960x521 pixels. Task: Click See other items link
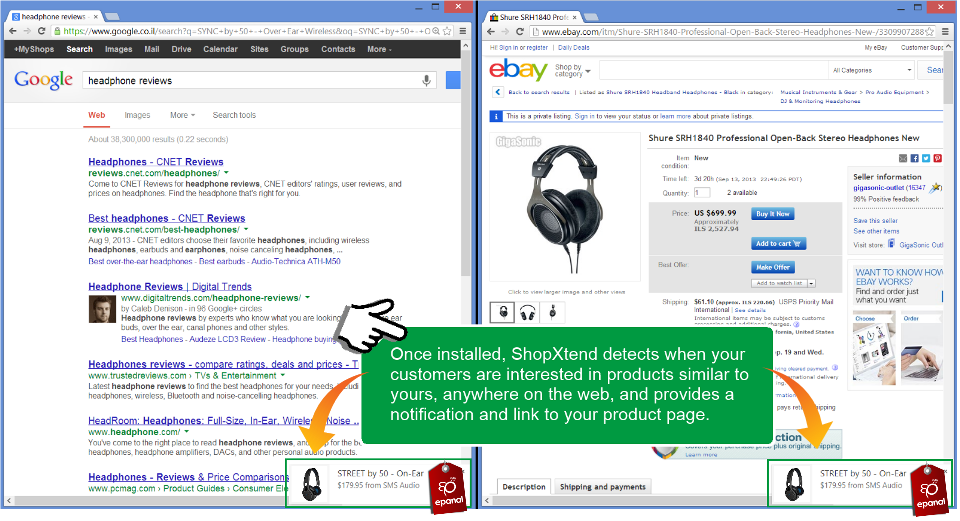coord(876,231)
